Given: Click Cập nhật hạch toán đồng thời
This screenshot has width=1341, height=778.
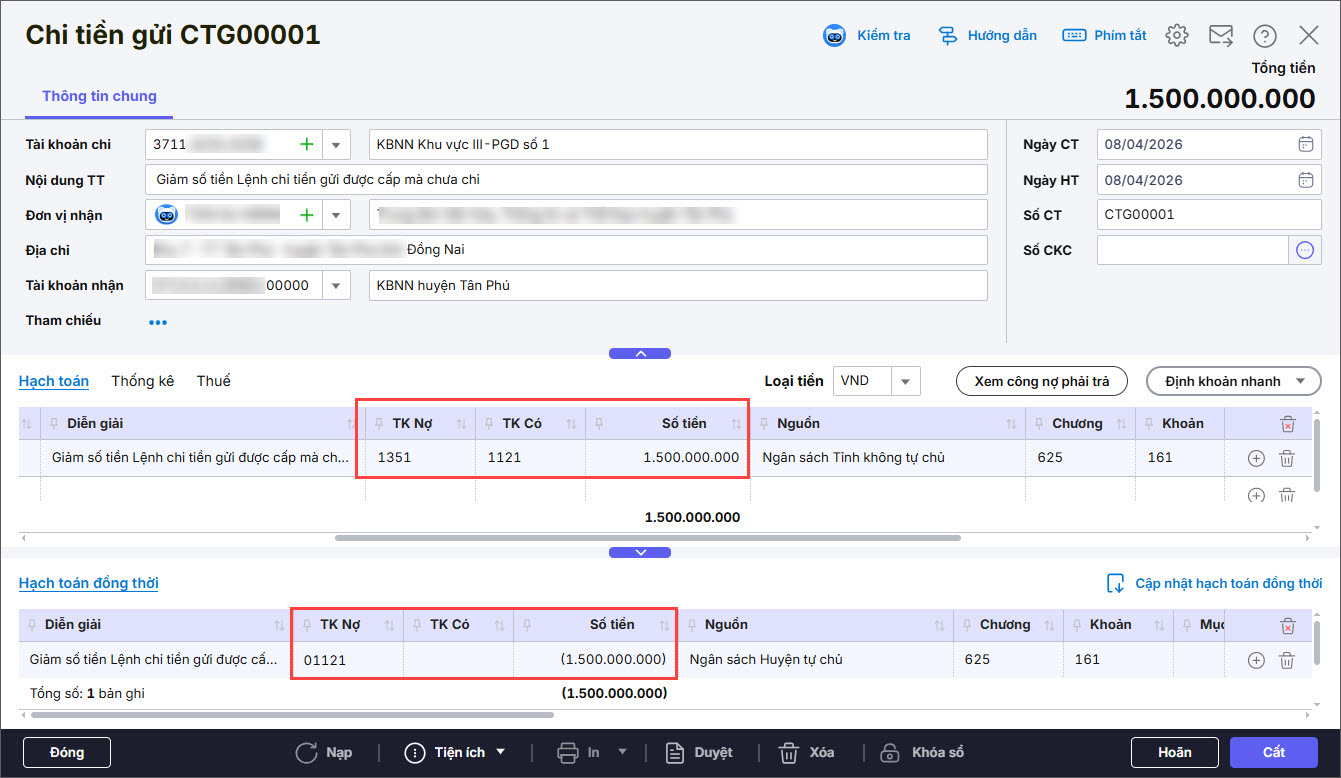Looking at the screenshot, I should pyautogui.click(x=1215, y=583).
